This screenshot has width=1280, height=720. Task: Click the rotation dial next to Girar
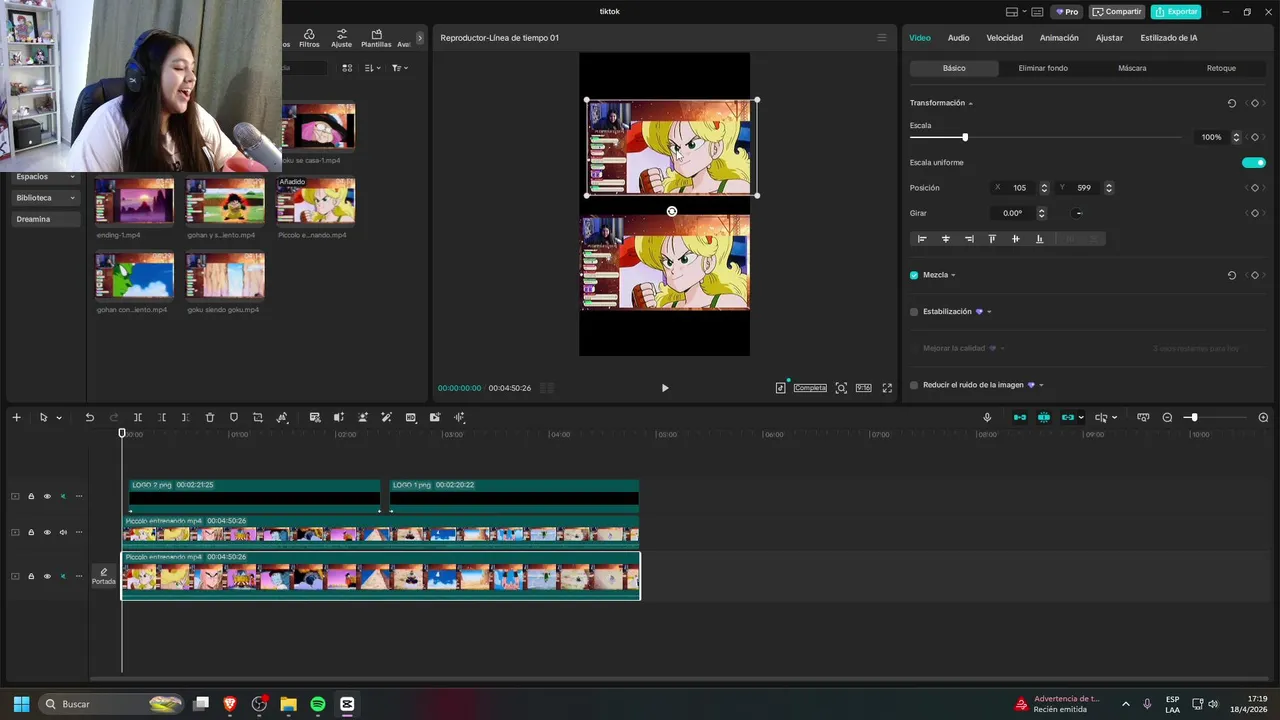[1078, 213]
